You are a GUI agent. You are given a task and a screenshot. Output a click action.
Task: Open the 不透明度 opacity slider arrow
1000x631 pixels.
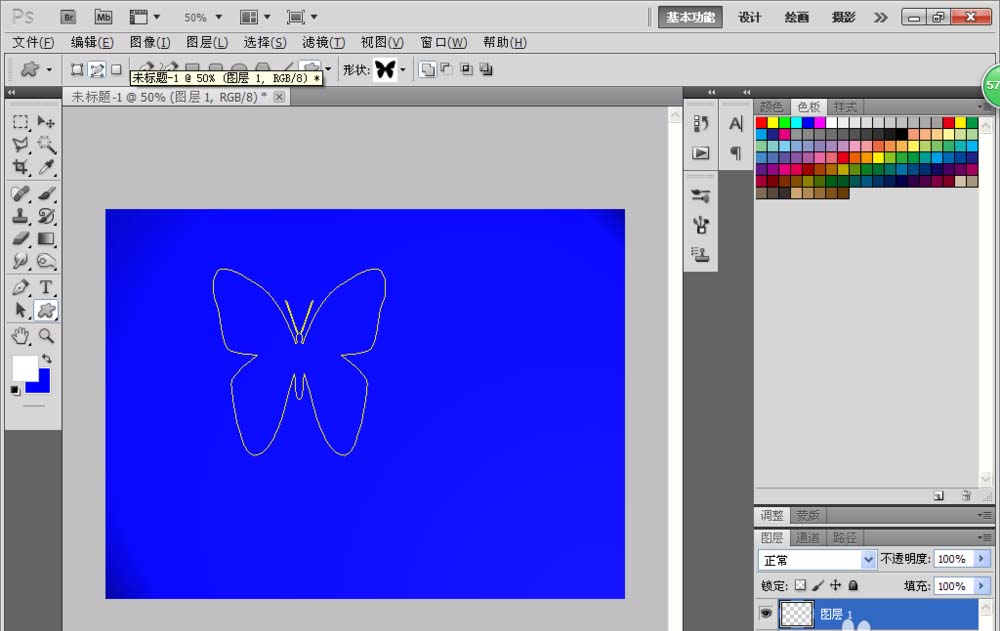[982, 559]
